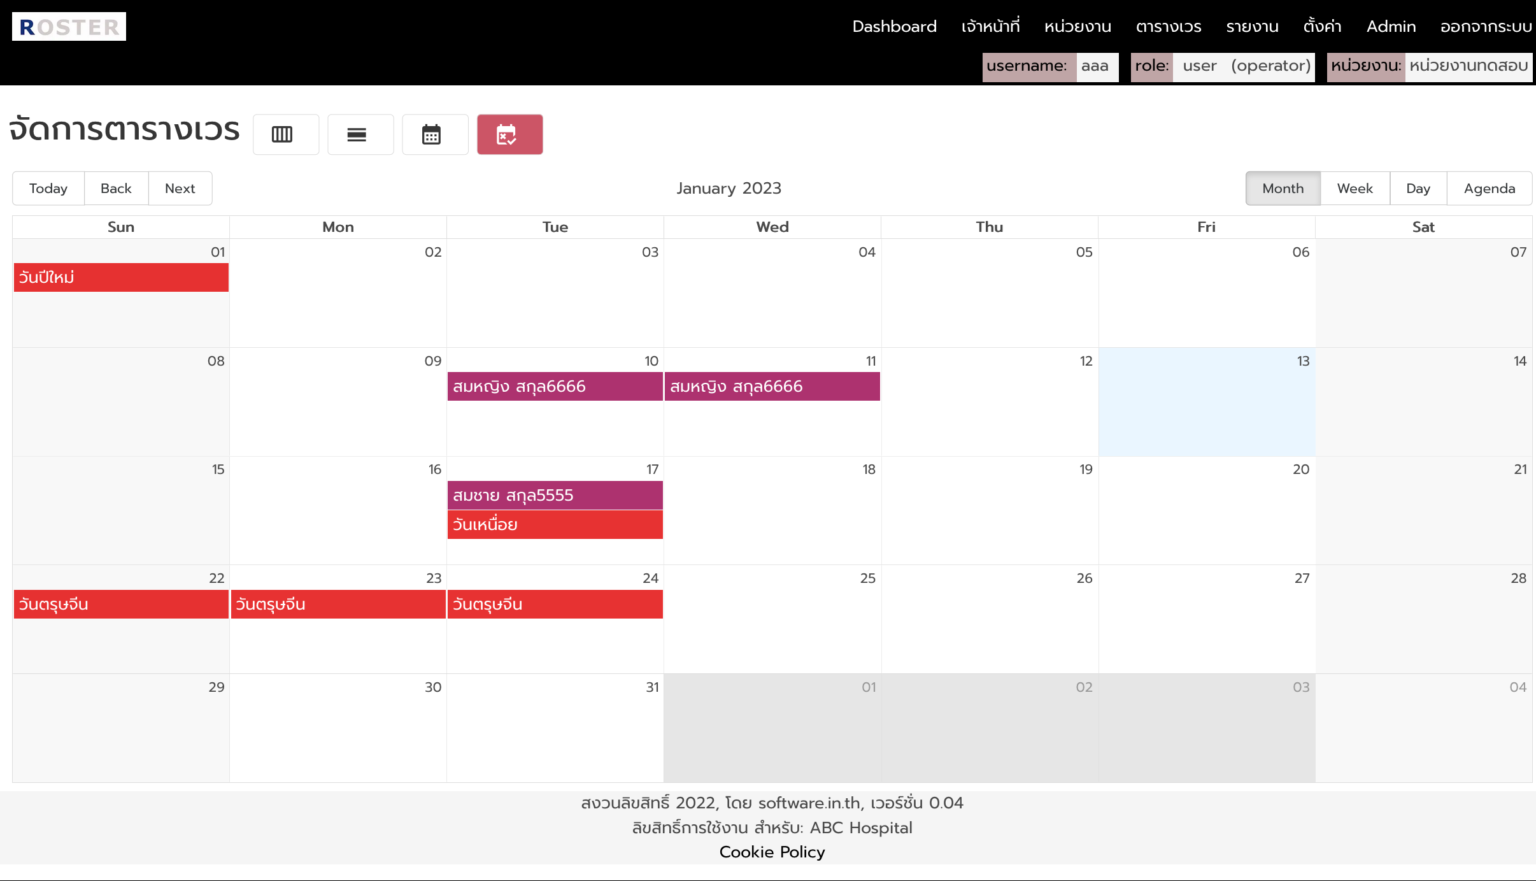Click the Cookie Policy link
Screen dimensions: 1536x881
click(x=771, y=852)
